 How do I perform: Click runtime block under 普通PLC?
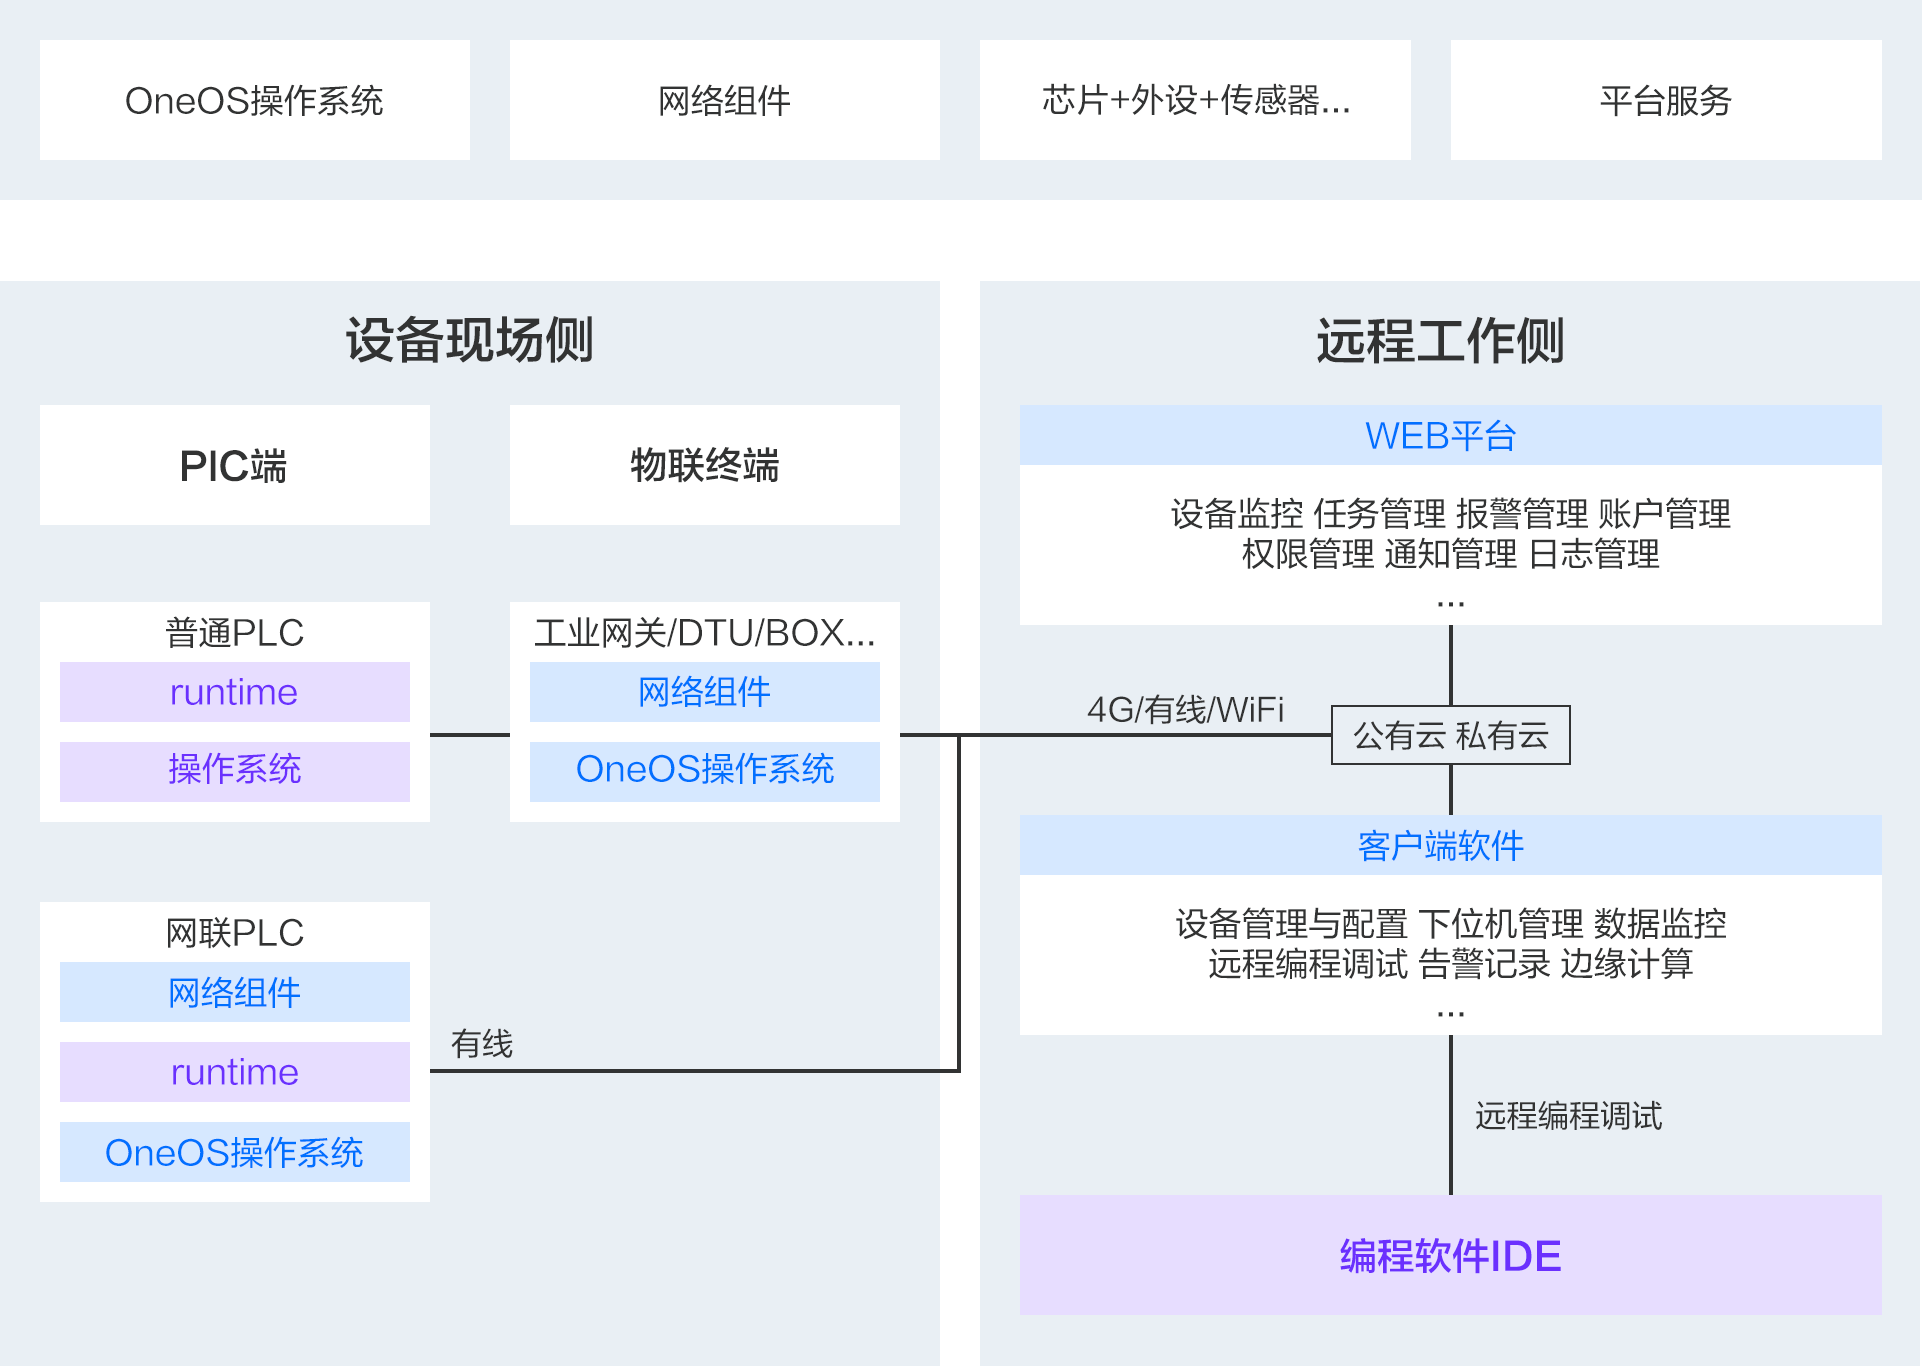[x=234, y=692]
